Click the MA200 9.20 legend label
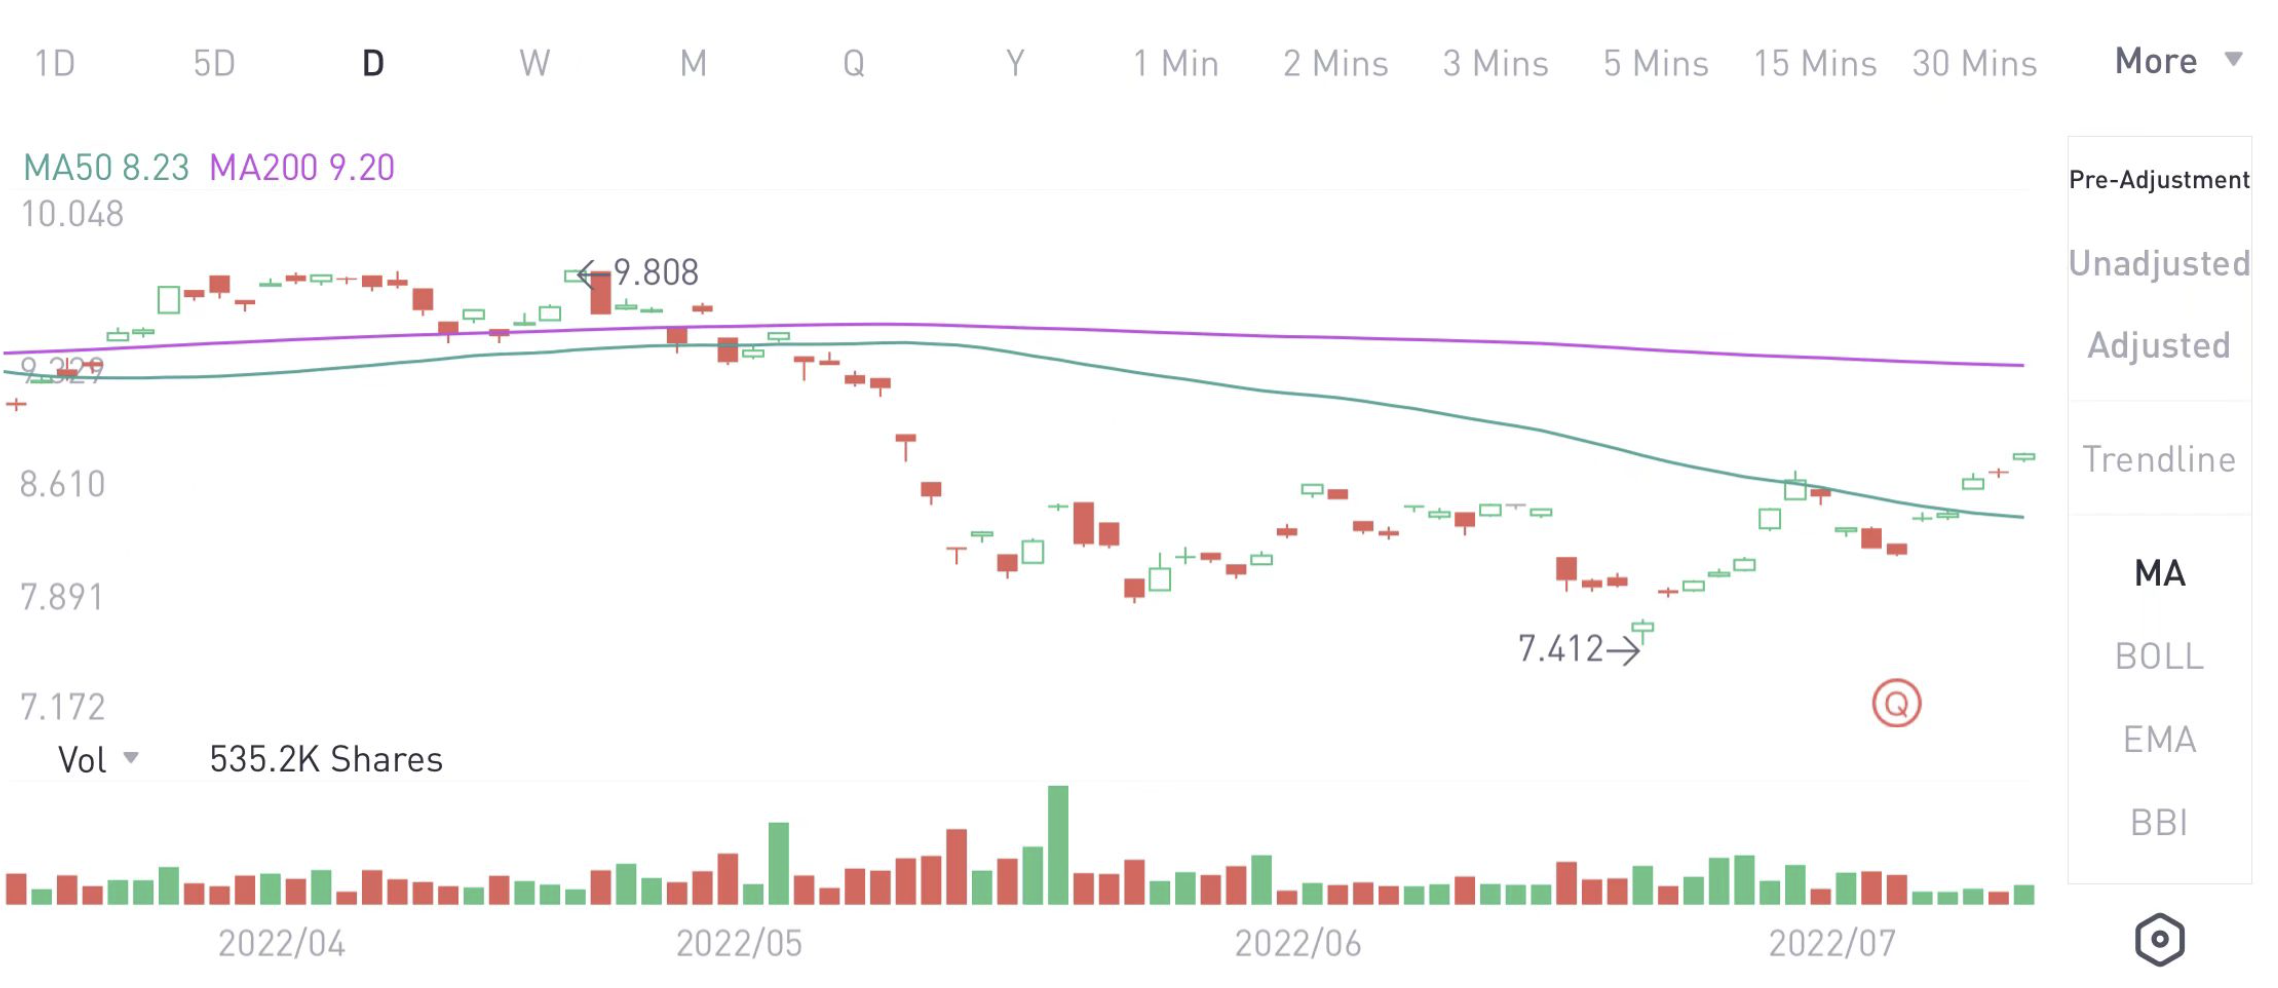 click(302, 167)
